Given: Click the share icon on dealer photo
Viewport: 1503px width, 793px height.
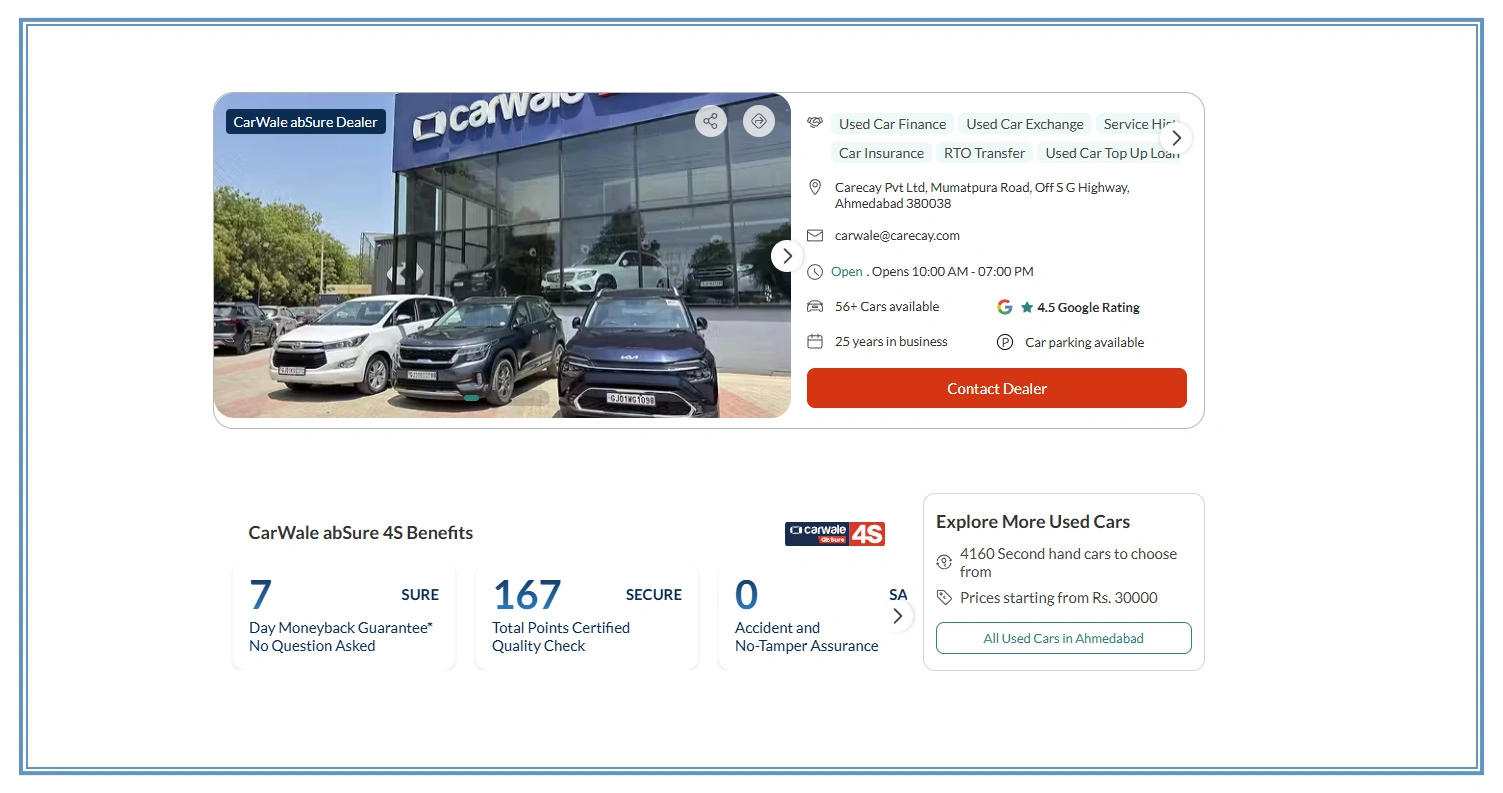Looking at the screenshot, I should [710, 121].
